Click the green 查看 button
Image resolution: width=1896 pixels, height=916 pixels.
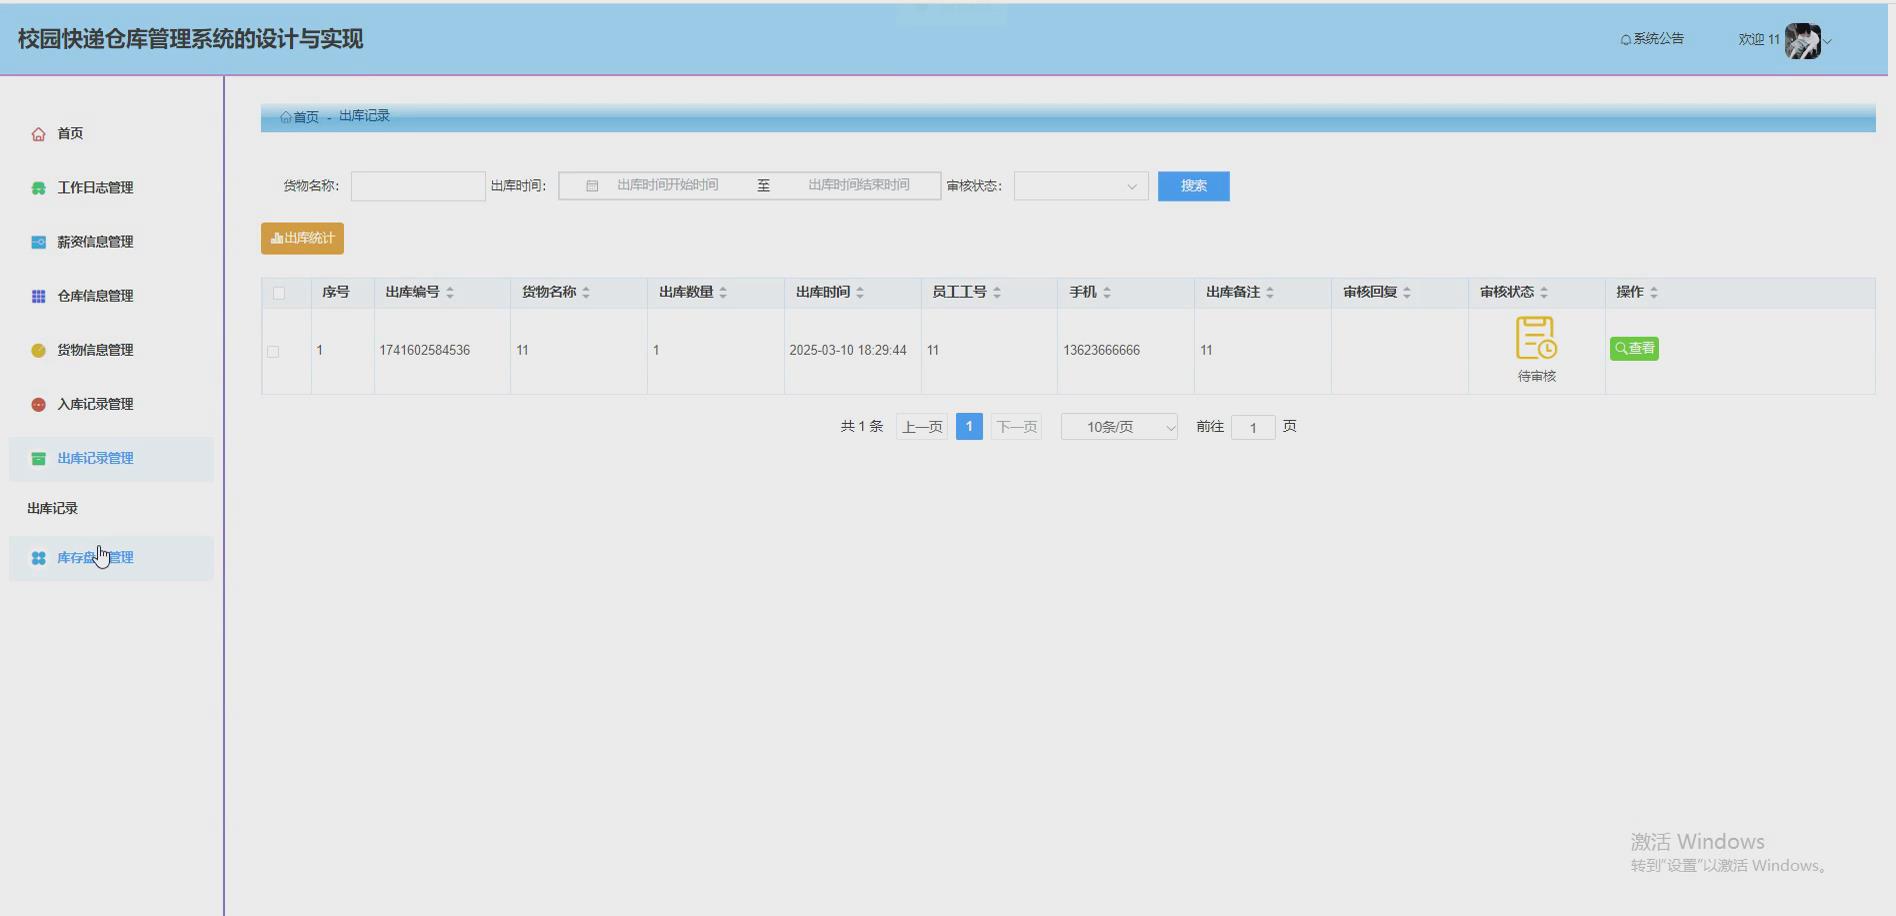tap(1633, 348)
